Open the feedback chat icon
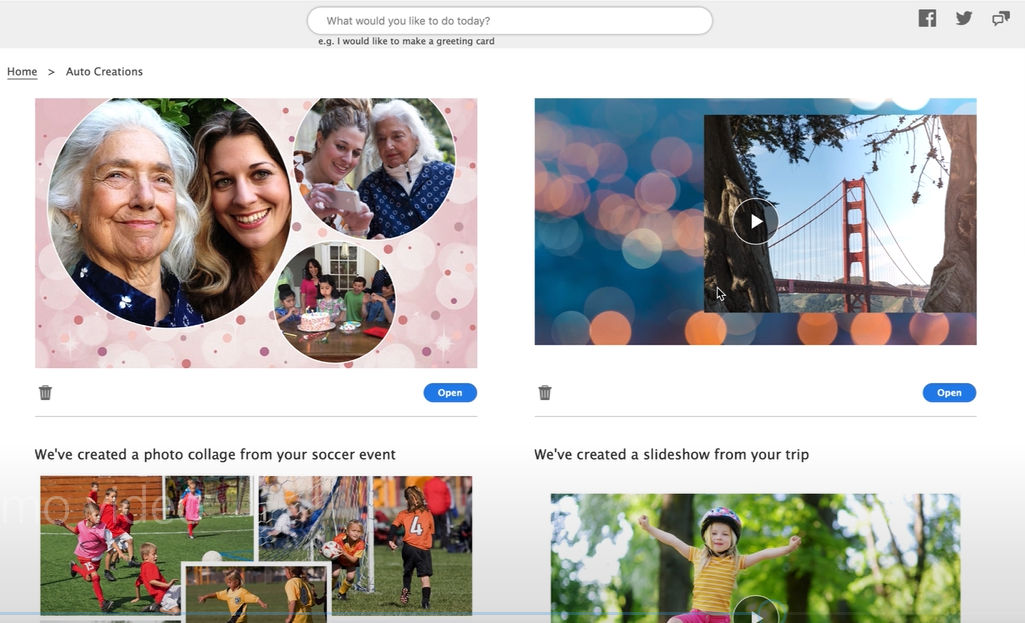 pyautogui.click(x=999, y=17)
